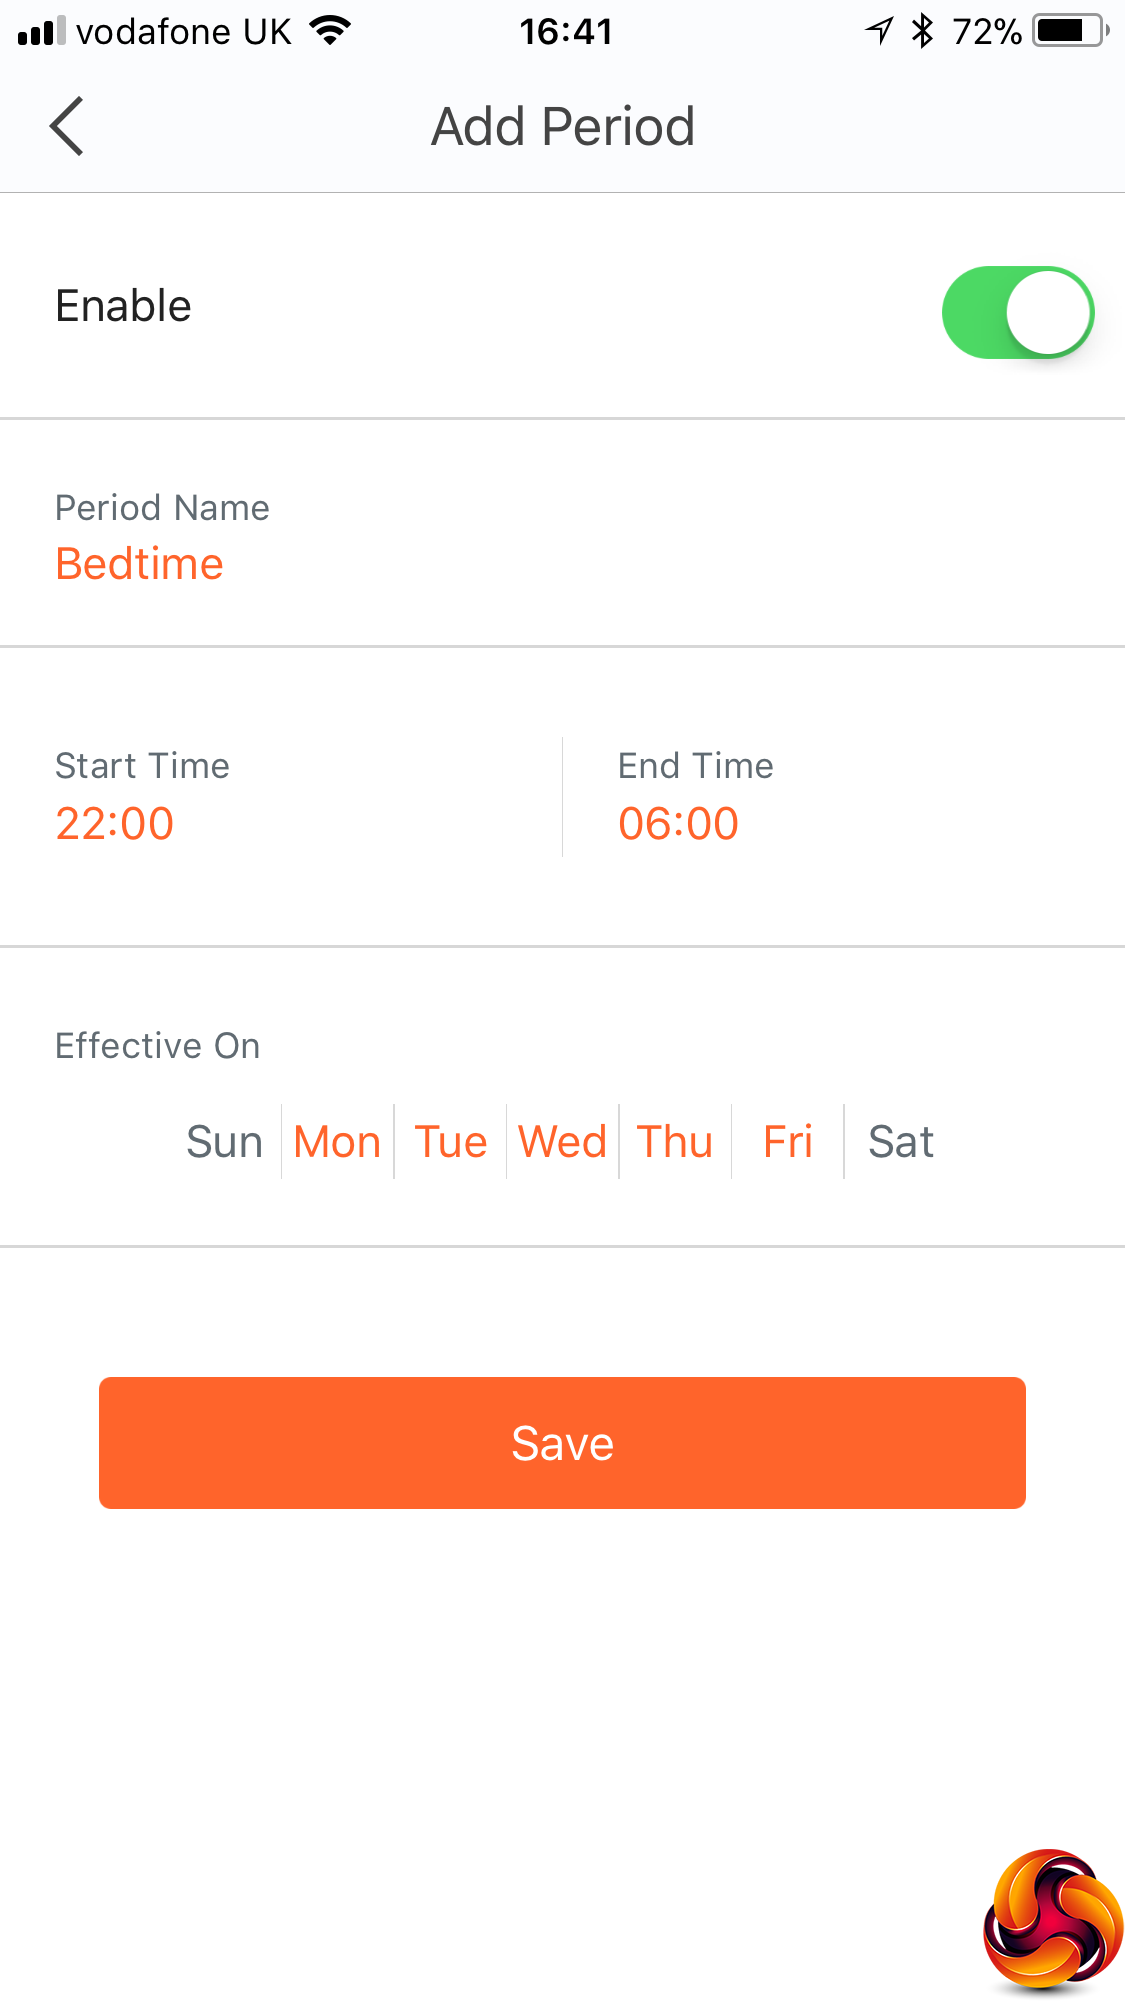Deselect Wednesday in the day selector
The height and width of the screenshot is (2001, 1125).
pos(562,1142)
